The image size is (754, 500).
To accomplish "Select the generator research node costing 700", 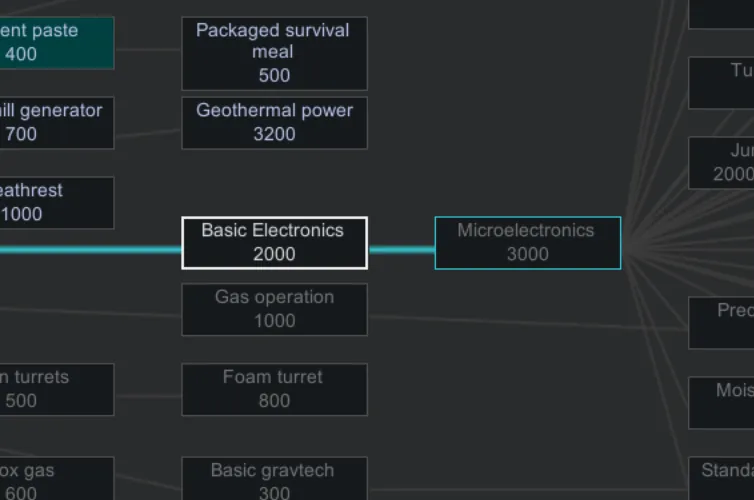I will point(56,122).
